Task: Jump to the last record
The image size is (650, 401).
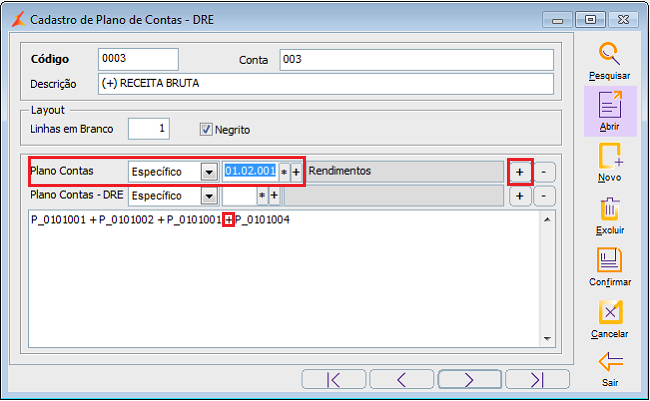Action: [x=537, y=379]
